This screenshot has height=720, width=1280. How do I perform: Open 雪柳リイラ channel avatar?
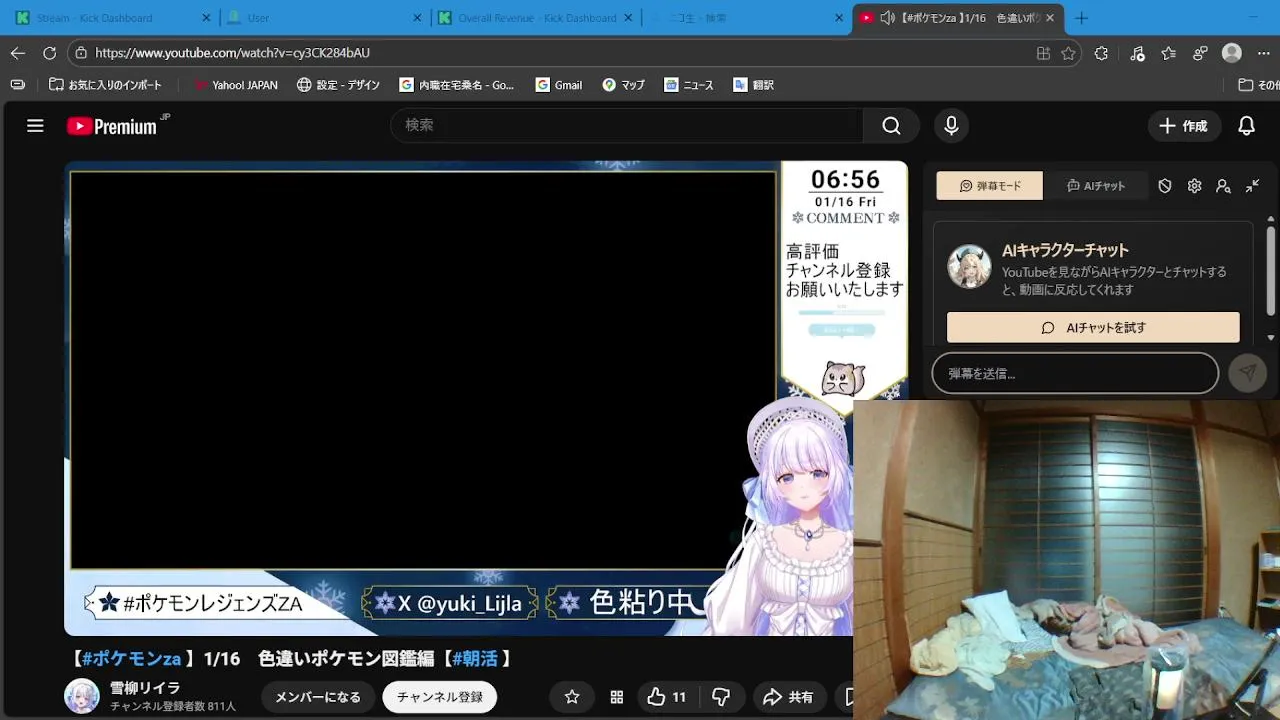tap(82, 696)
